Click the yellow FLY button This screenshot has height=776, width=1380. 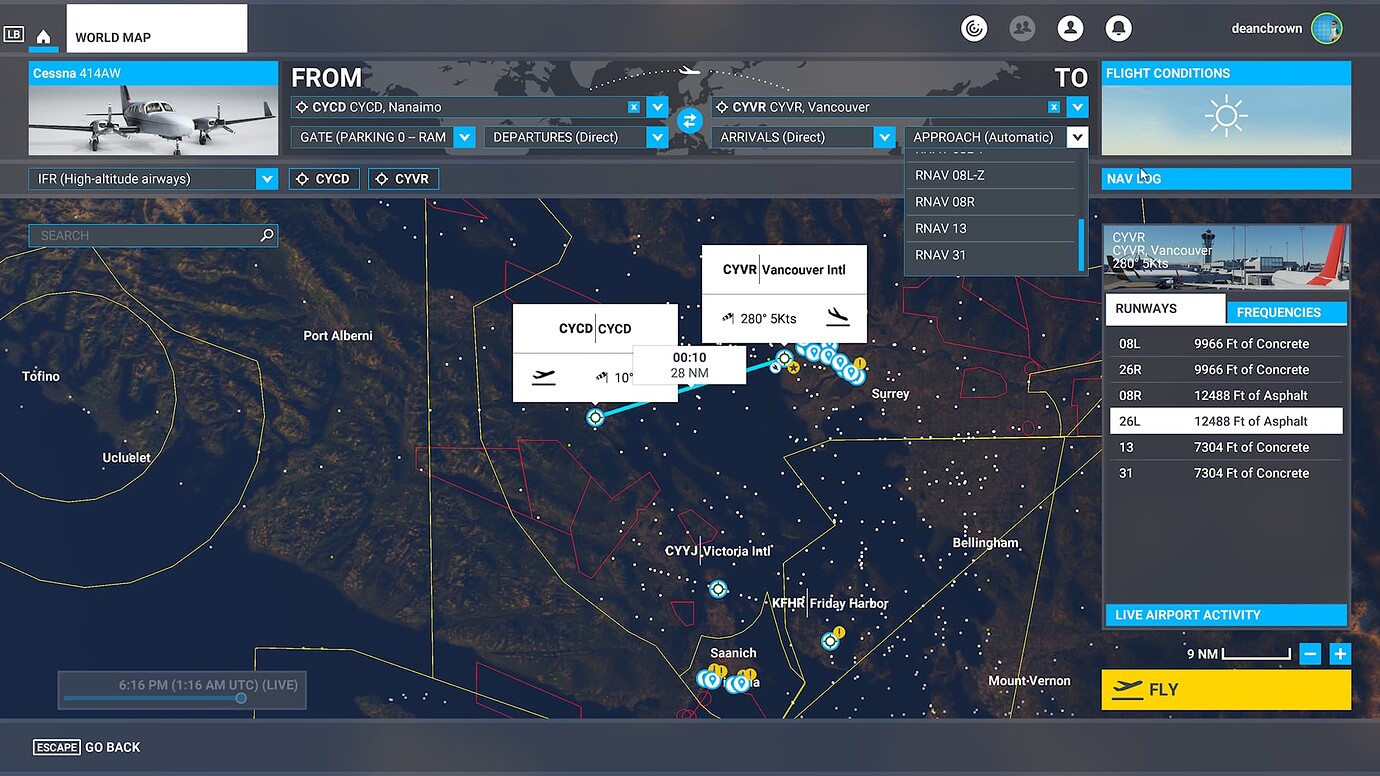(1226, 689)
